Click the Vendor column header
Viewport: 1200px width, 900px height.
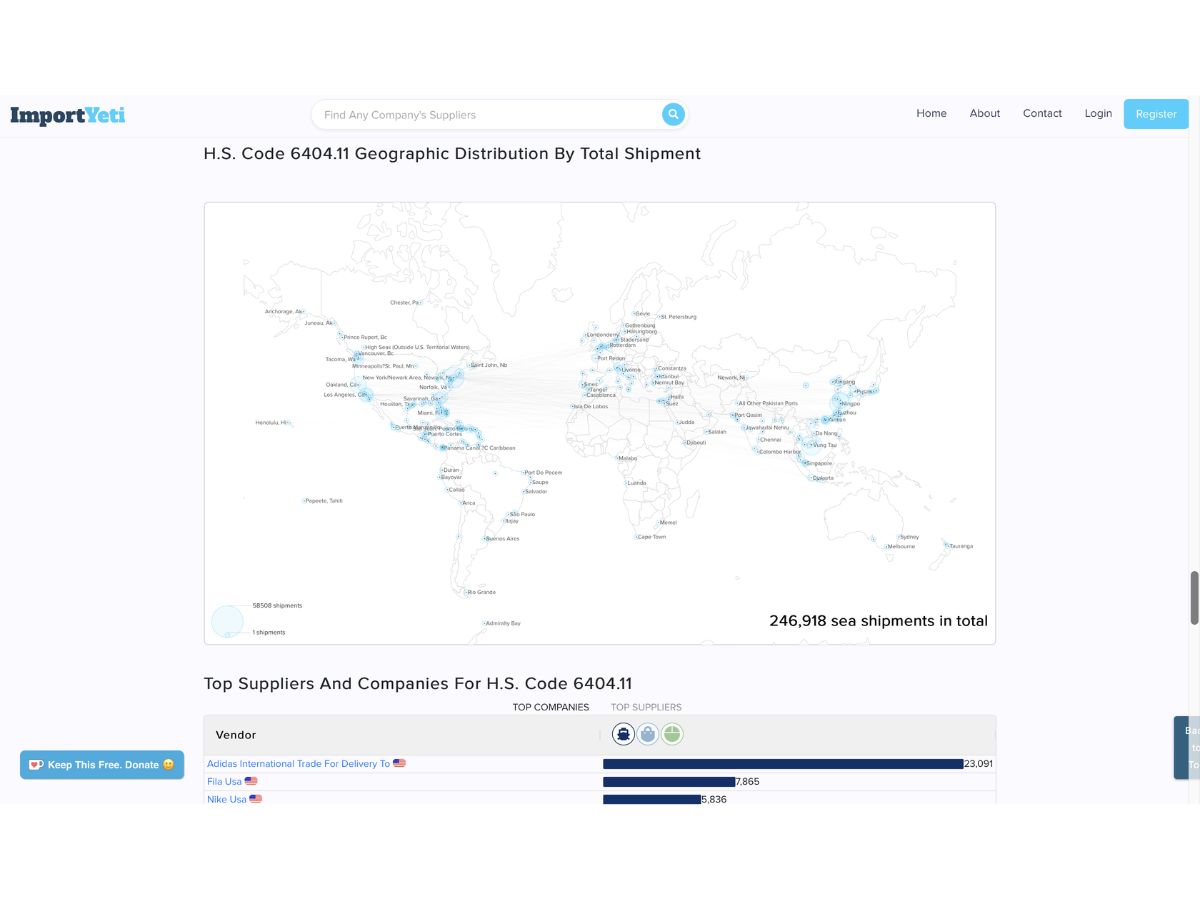[236, 735]
